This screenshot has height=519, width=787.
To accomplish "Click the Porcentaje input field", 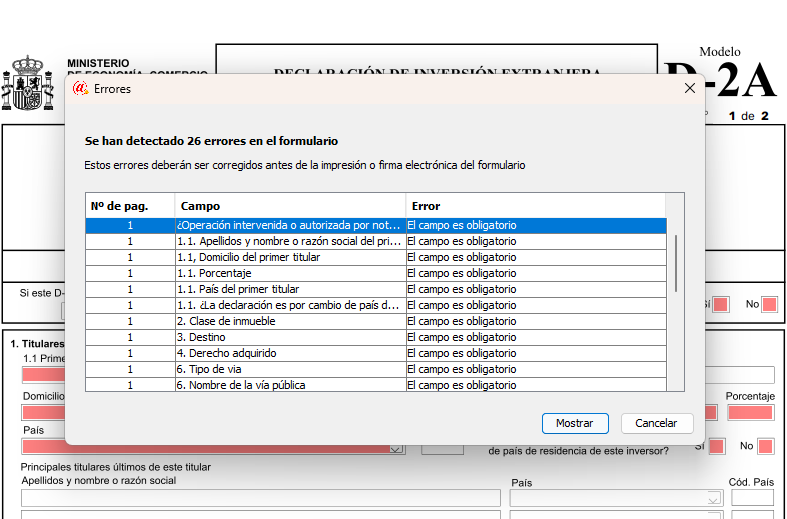I will click(750, 412).
